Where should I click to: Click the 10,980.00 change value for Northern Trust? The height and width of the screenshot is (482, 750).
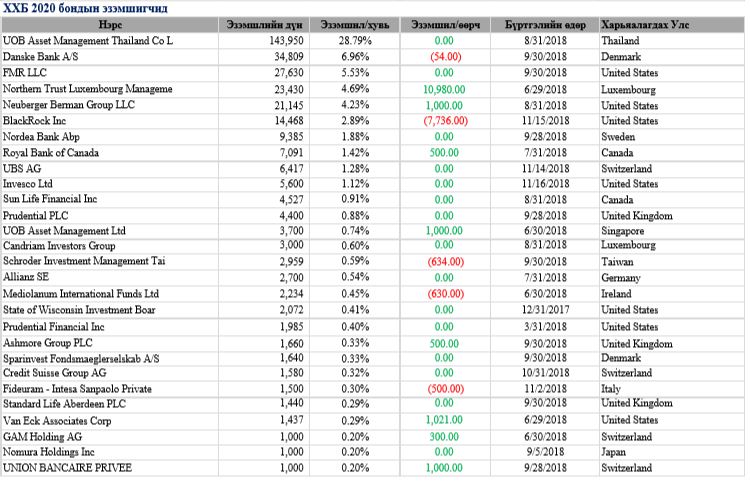[x=438, y=89]
